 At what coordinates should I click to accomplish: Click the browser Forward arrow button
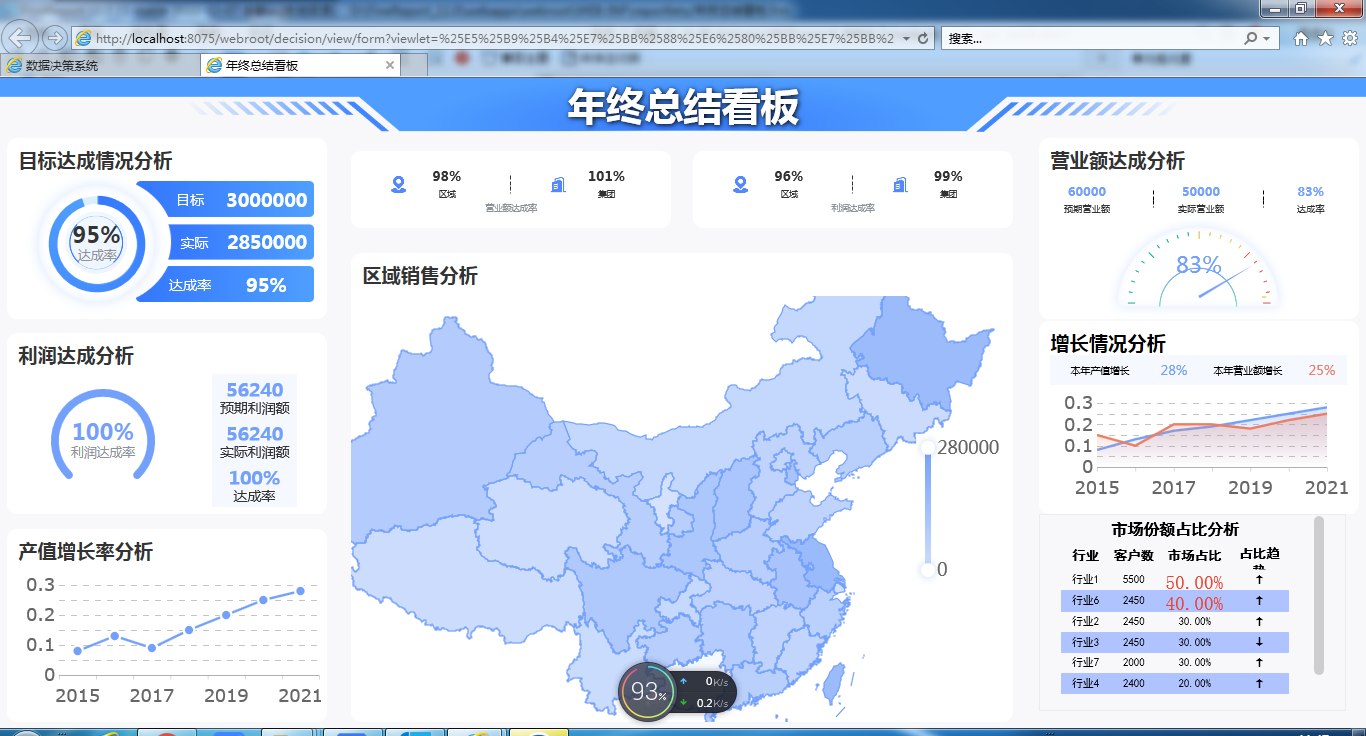tap(54, 38)
